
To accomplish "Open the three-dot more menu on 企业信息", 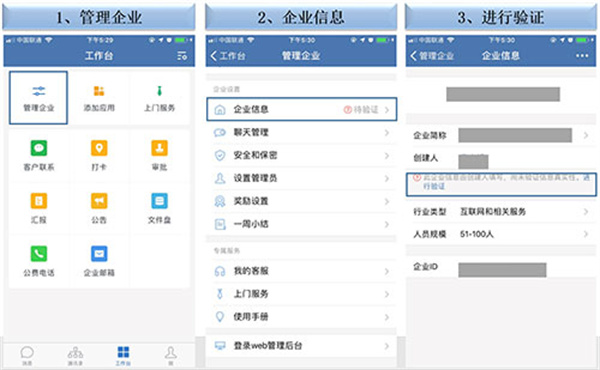I will (582, 56).
